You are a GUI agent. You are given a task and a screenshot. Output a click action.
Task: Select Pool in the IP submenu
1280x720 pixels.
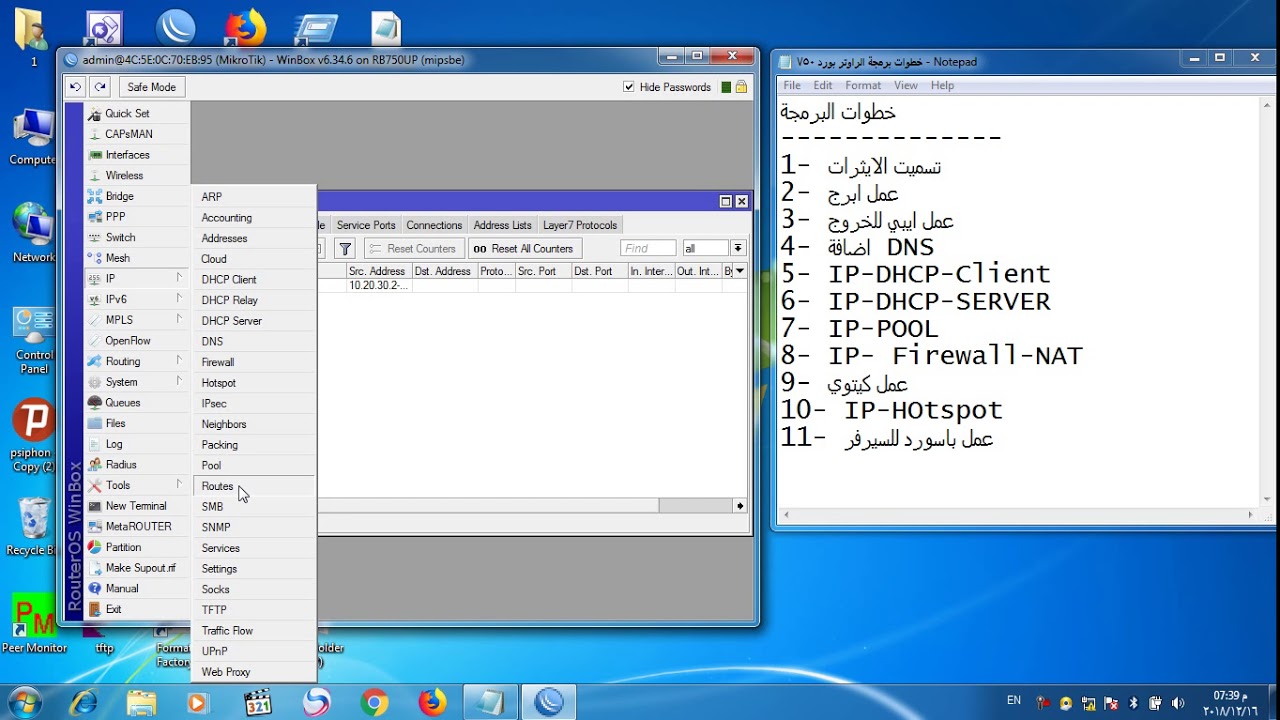tap(254, 466)
